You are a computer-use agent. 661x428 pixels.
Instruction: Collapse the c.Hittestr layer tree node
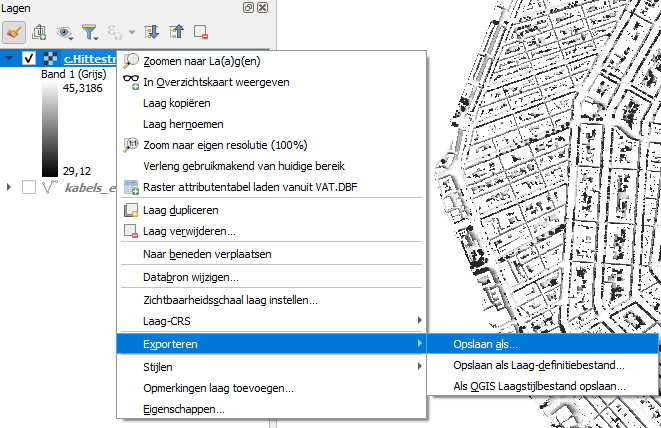(x=9, y=58)
